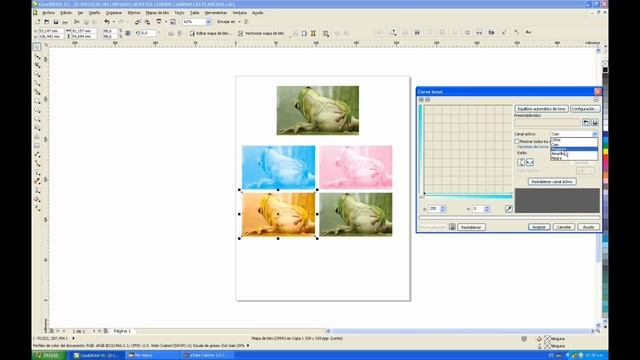Click the Windows Inicio start button
Screen dimensions: 640x360
pos(49,355)
